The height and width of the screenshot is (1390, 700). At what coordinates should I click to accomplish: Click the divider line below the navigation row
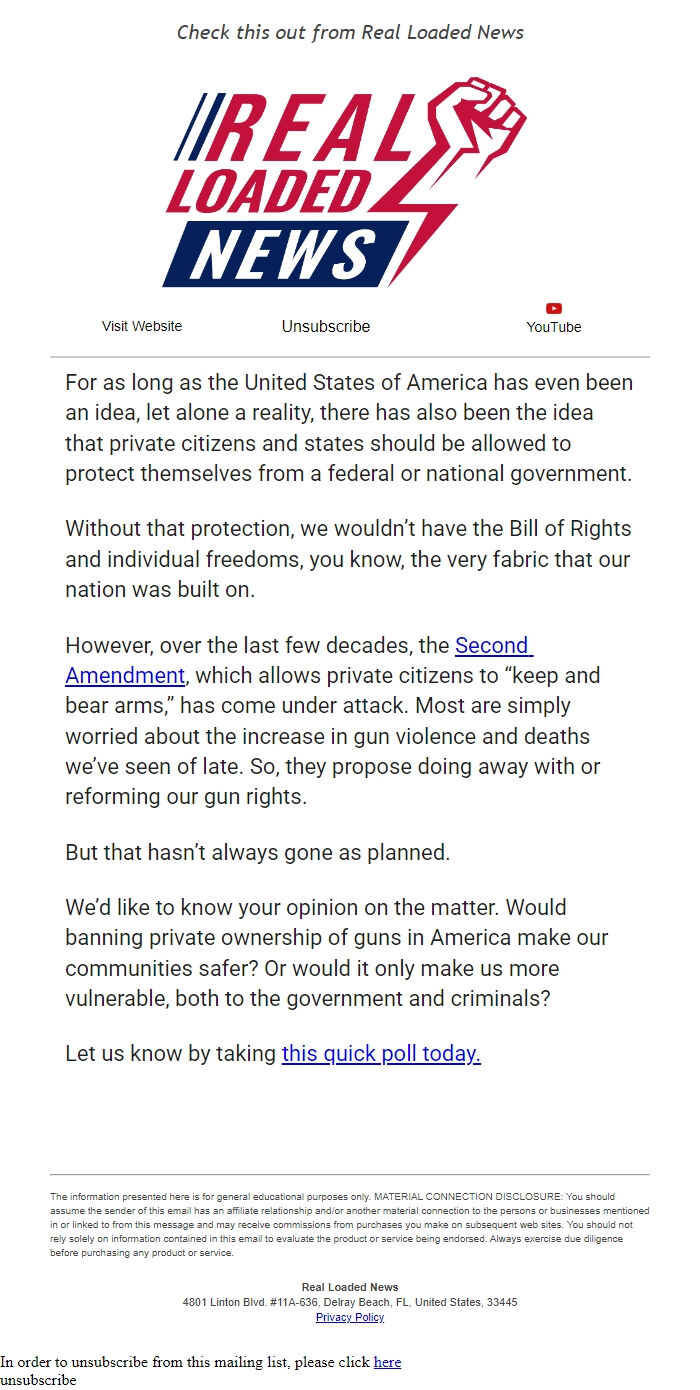coord(349,356)
